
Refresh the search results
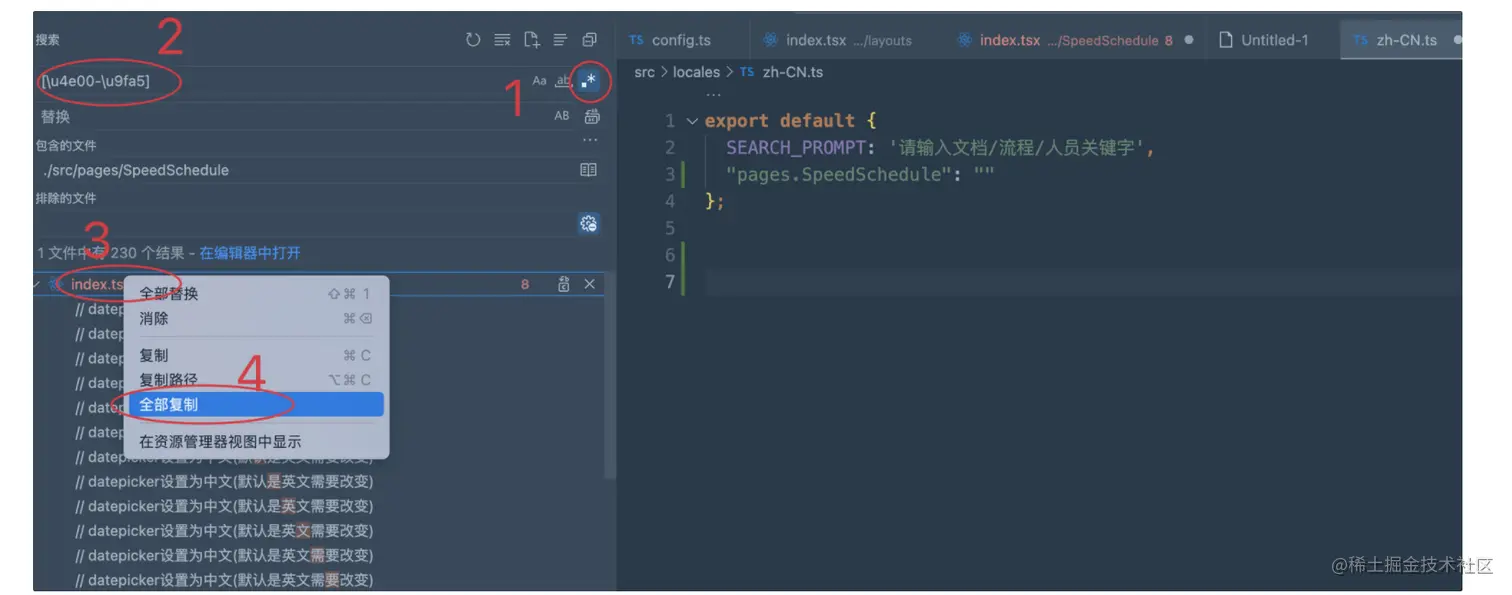(x=473, y=40)
